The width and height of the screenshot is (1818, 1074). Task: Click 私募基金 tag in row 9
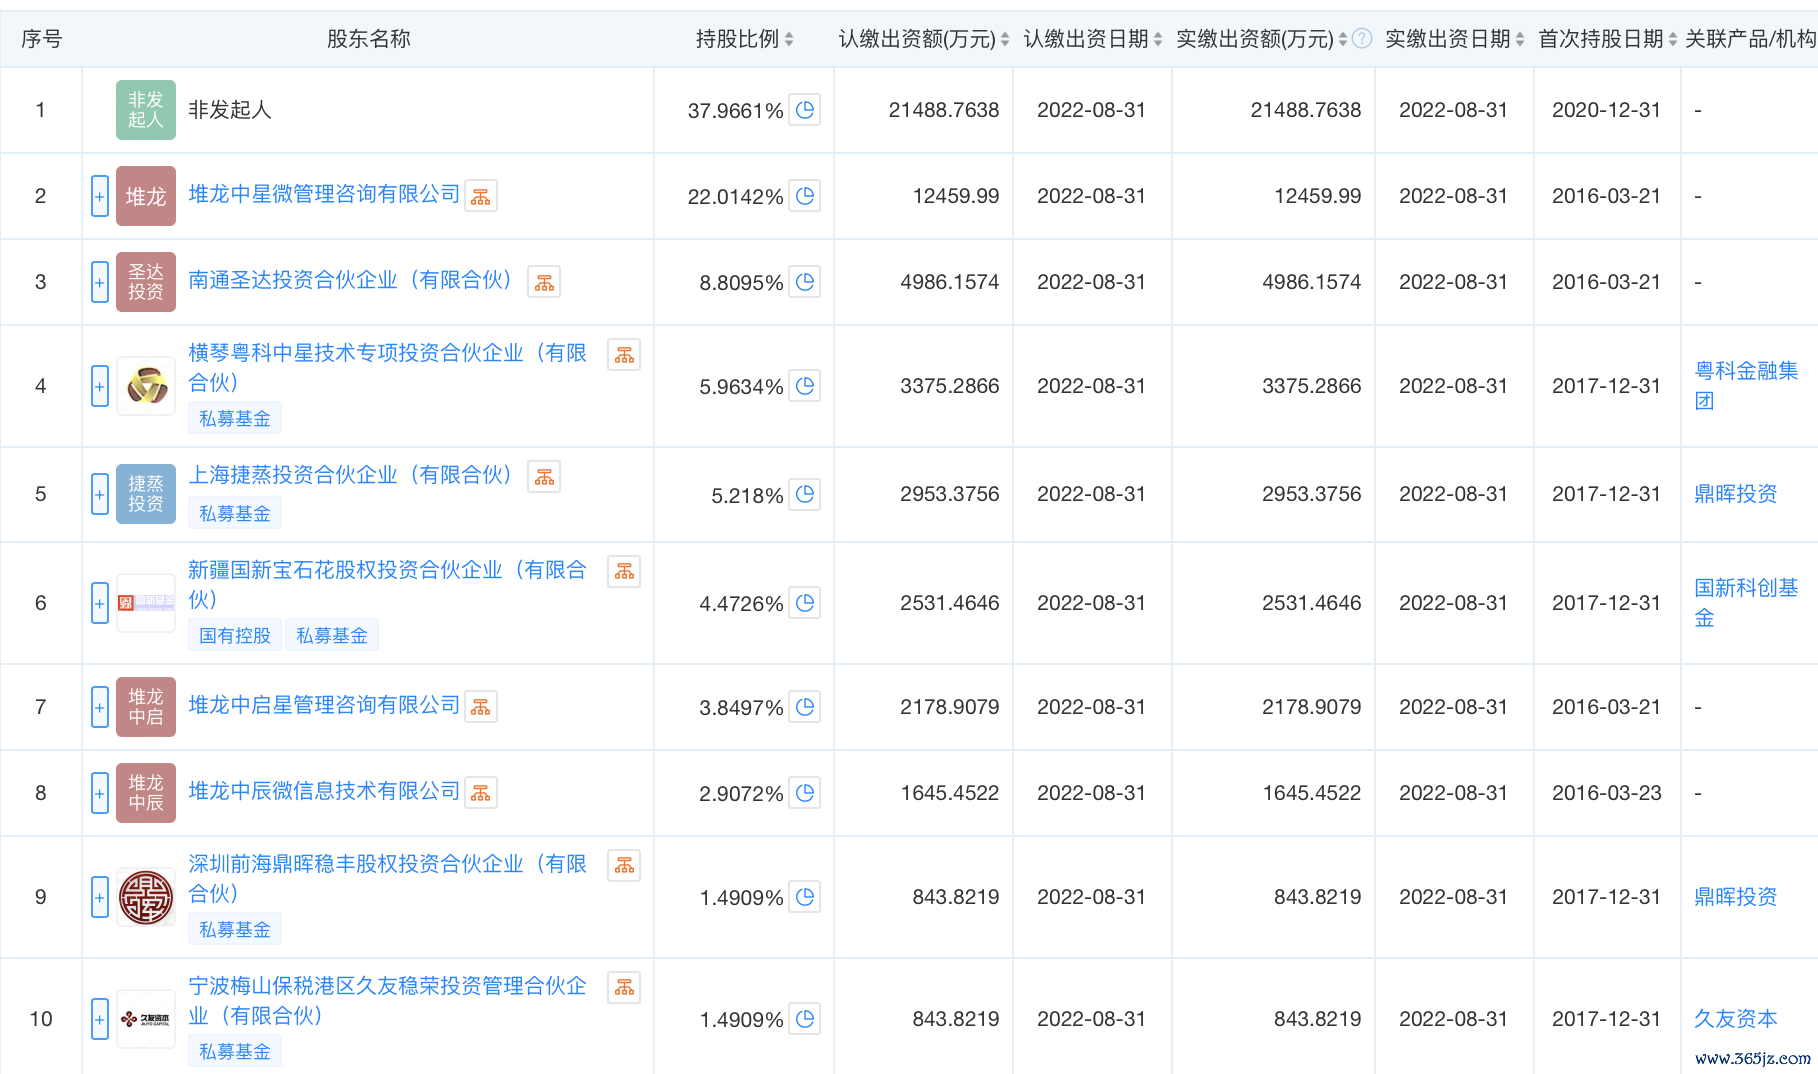pyautogui.click(x=235, y=930)
